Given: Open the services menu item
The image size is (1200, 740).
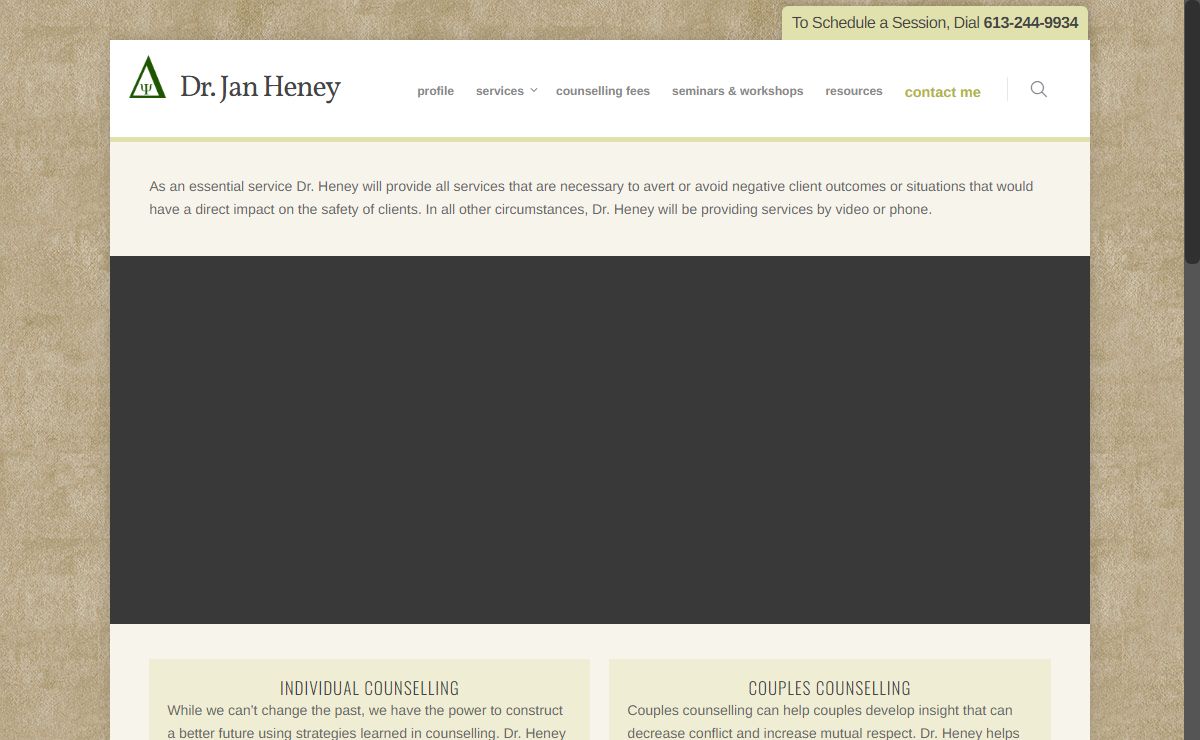Looking at the screenshot, I should coord(499,91).
